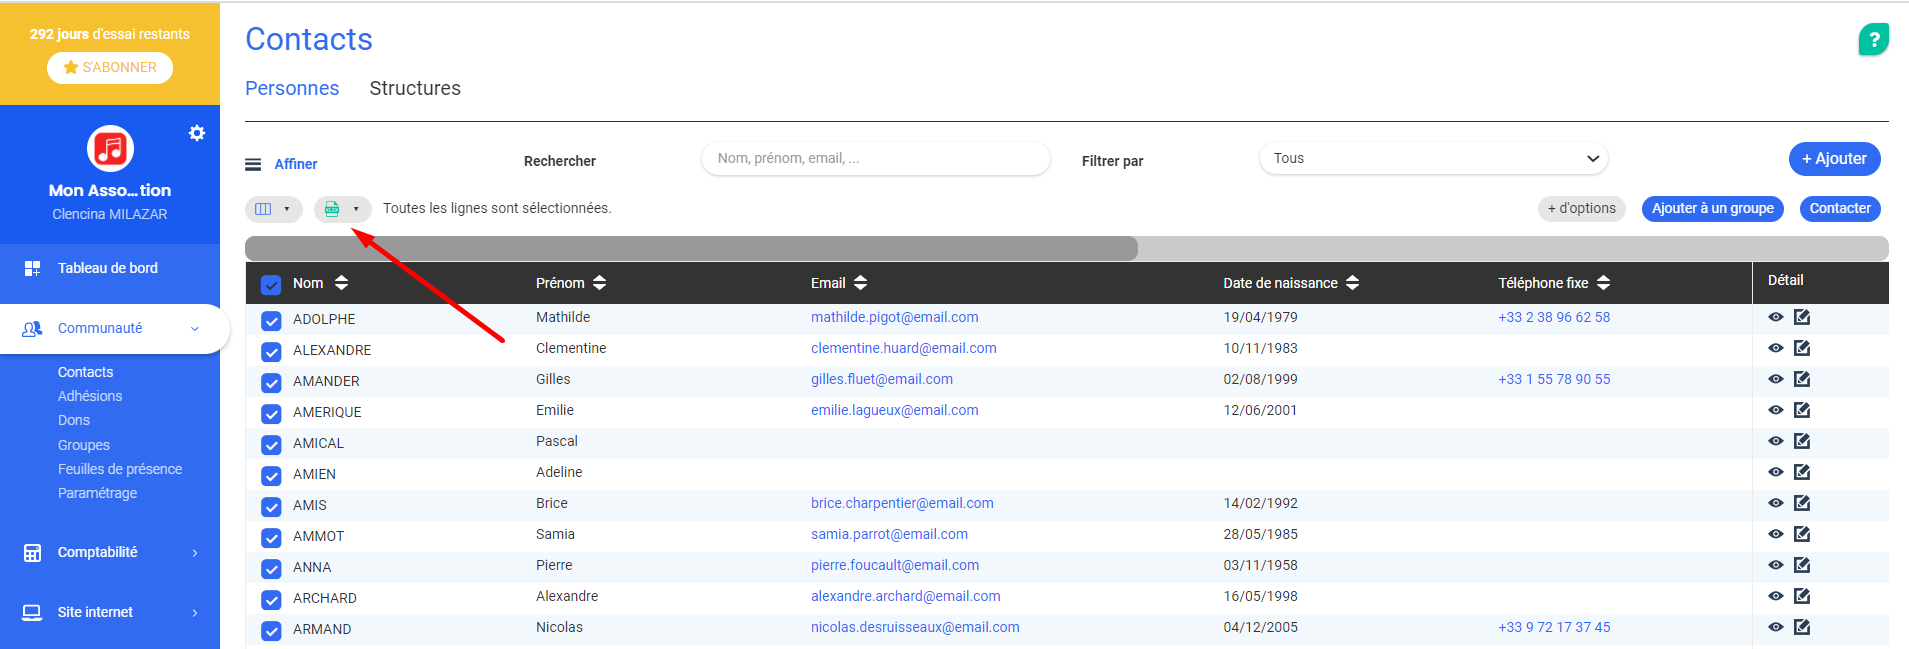Image resolution: width=1909 pixels, height=649 pixels.
Task: Sort by Date de naissance arrows
Action: click(1352, 283)
